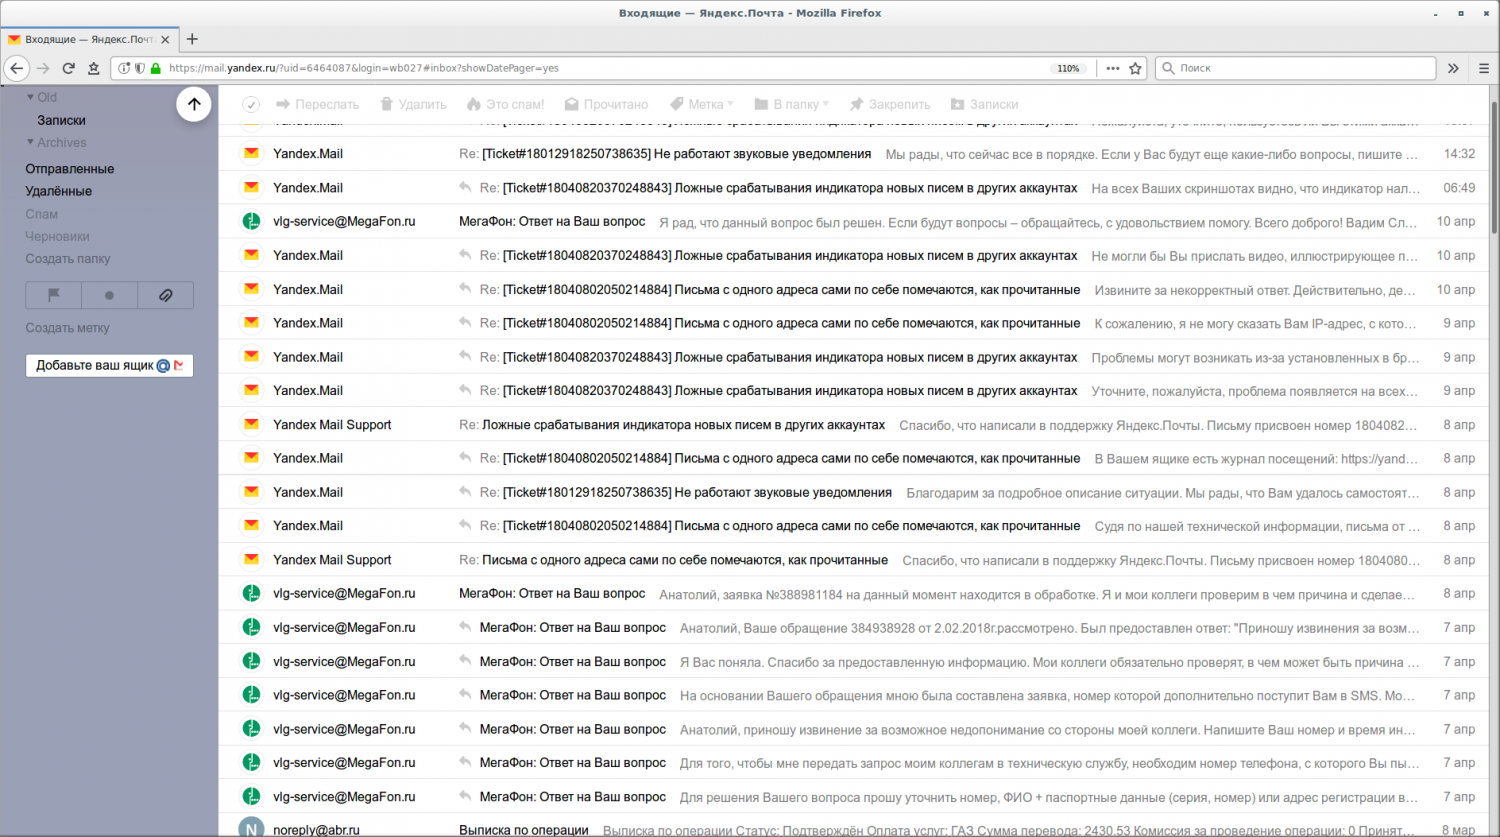Click Yandex Mail Support avatar for 'Re: Ложные срабатывания'
This screenshot has width=1500, height=837.
tap(252, 424)
